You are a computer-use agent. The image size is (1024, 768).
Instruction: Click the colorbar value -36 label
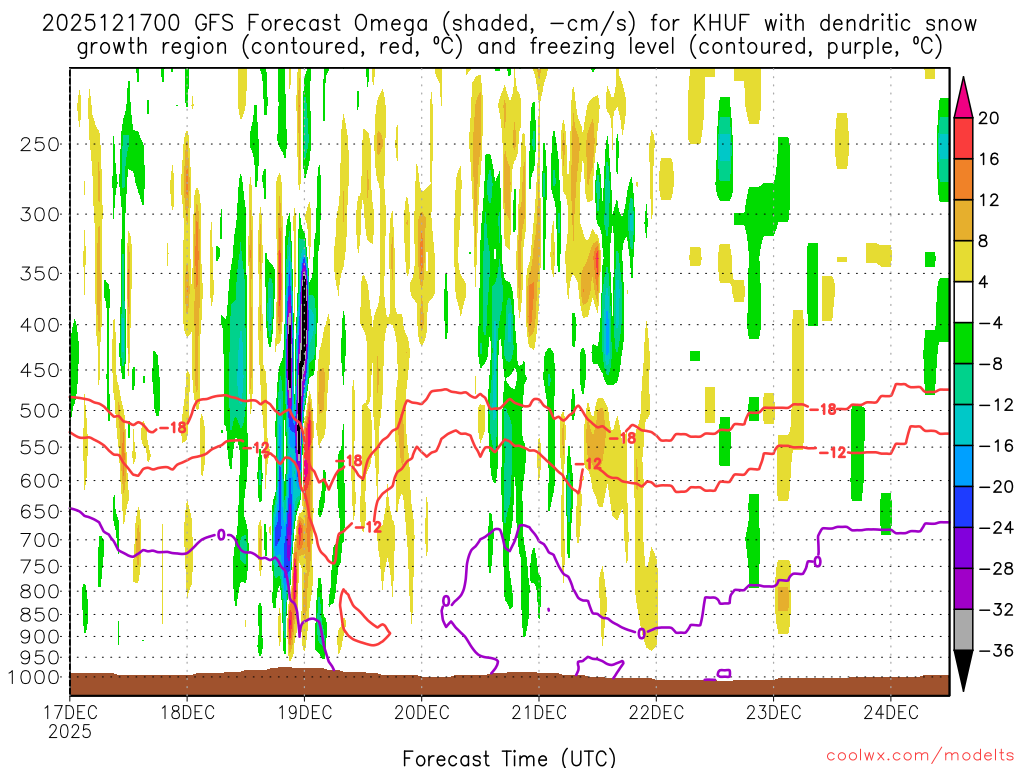996,650
